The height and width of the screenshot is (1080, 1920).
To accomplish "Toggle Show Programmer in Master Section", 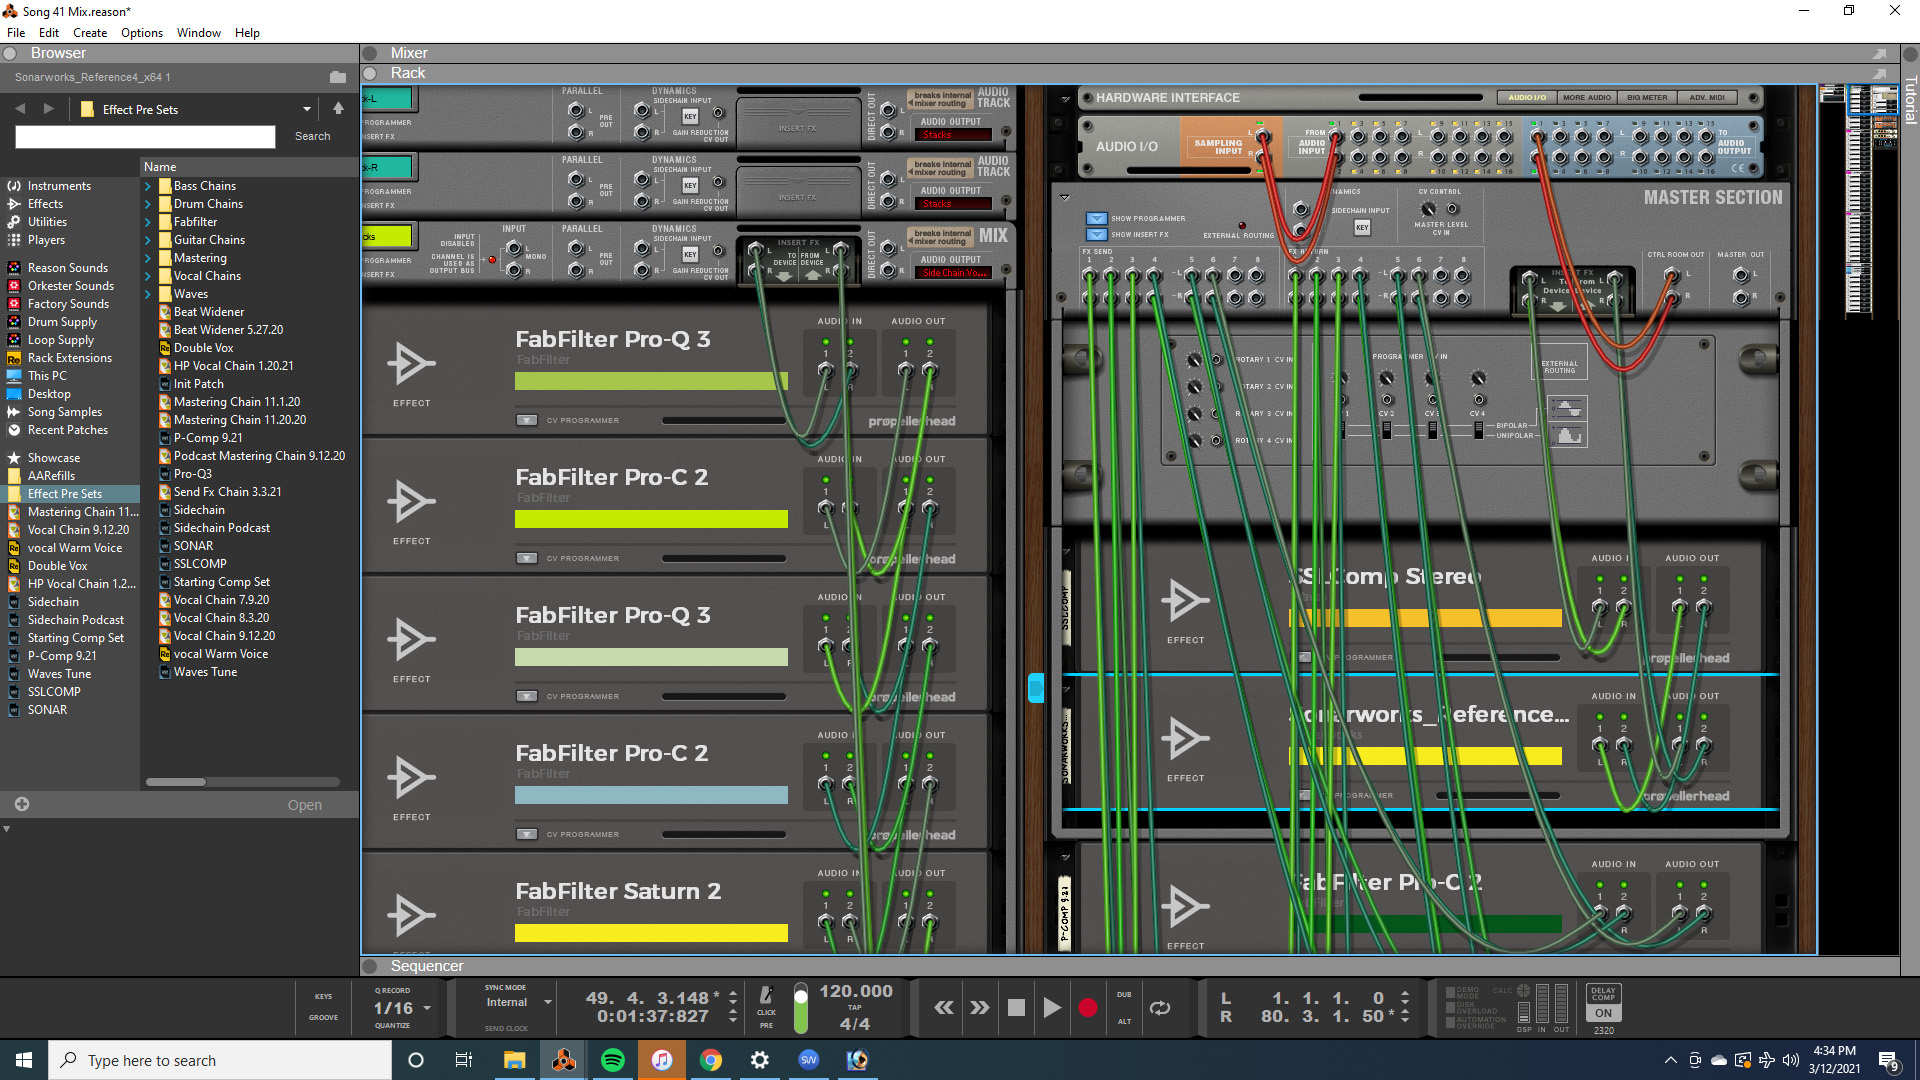I will pyautogui.click(x=1097, y=219).
